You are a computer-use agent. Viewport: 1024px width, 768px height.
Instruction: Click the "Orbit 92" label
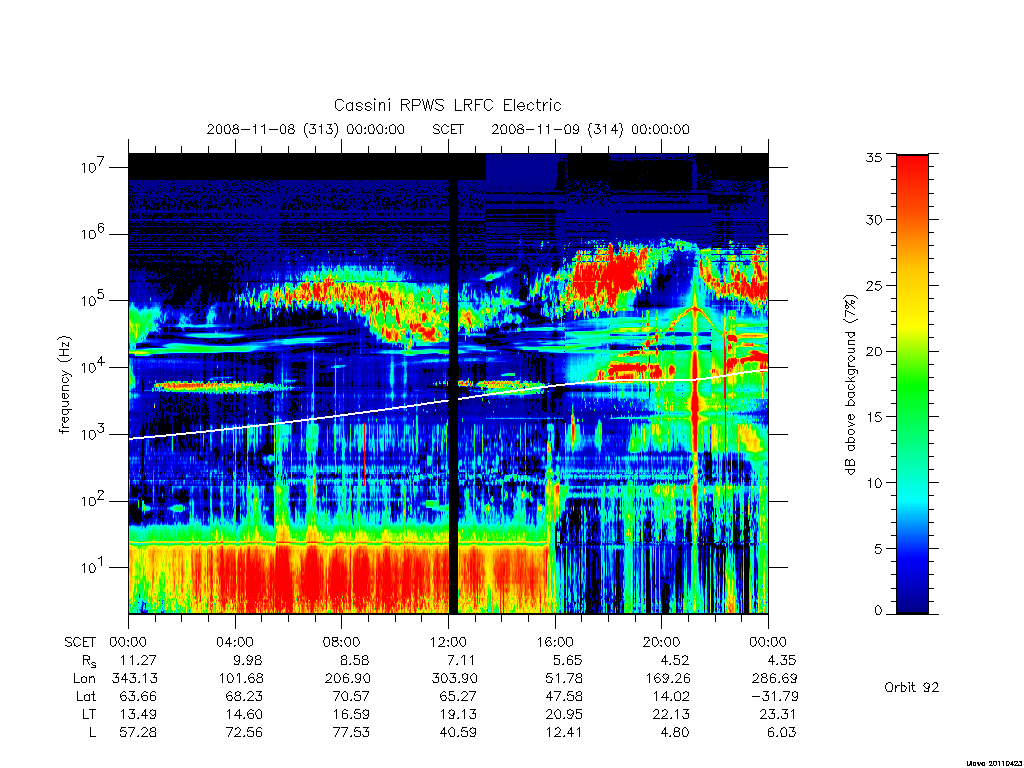(x=912, y=687)
